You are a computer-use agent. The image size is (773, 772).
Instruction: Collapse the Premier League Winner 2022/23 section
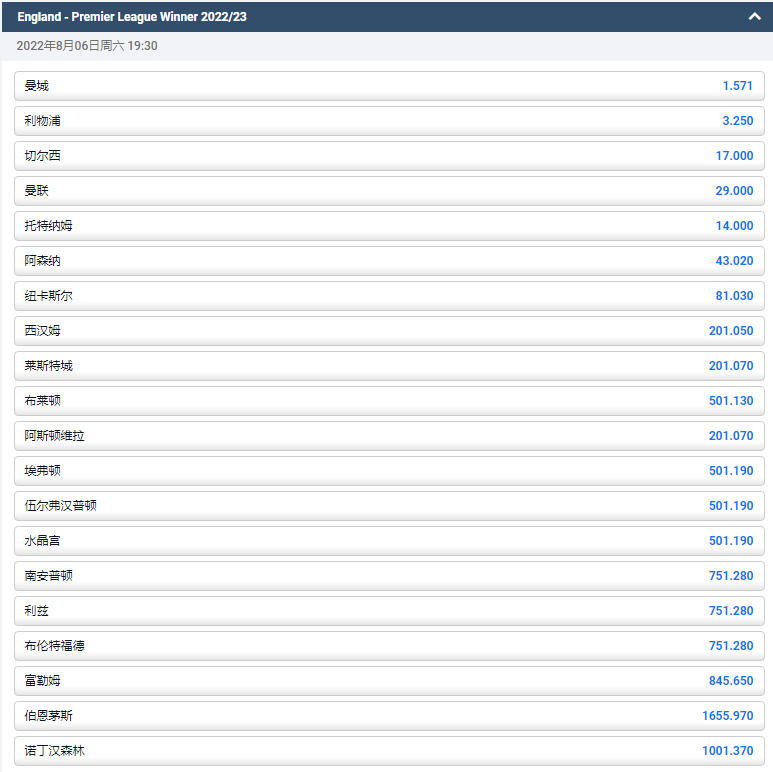click(x=754, y=16)
